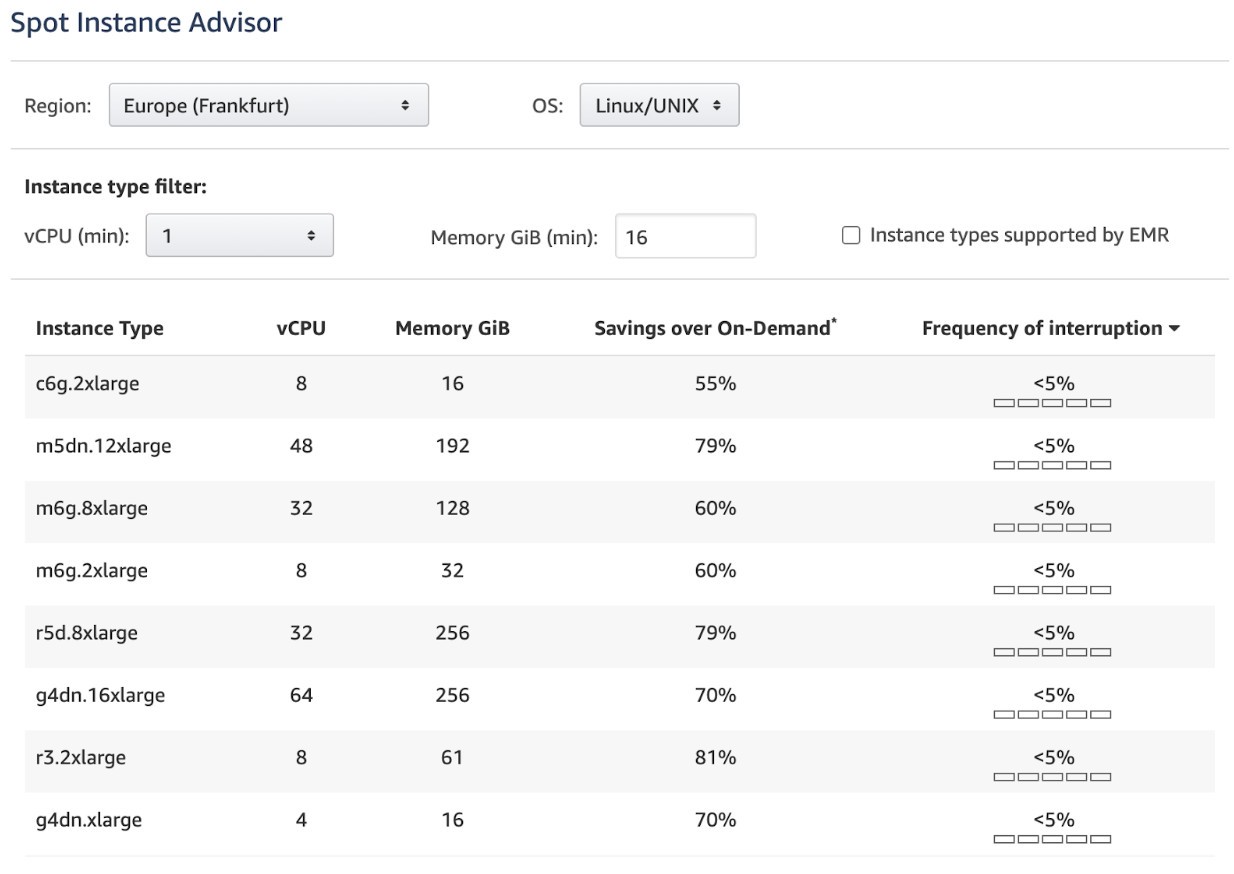Viewport: 1234px width, 874px height.
Task: Select the c6g.2xlarge instance type
Action: tap(87, 384)
